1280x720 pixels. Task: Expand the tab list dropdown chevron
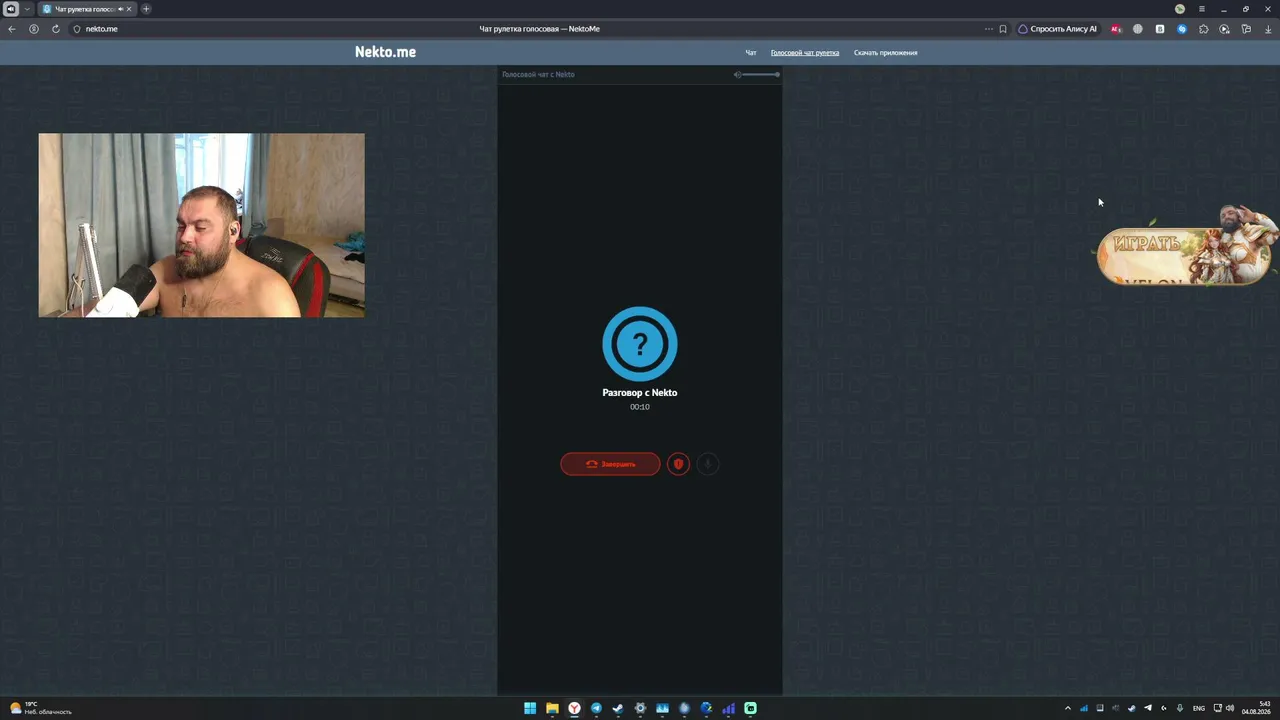point(27,9)
